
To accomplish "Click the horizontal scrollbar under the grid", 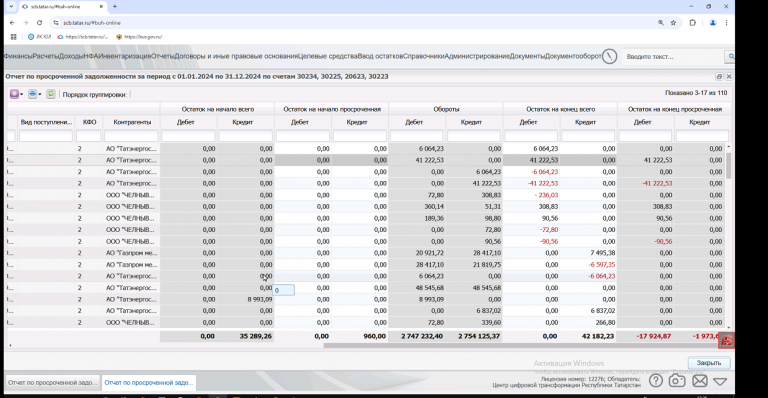I will [x=521, y=346].
